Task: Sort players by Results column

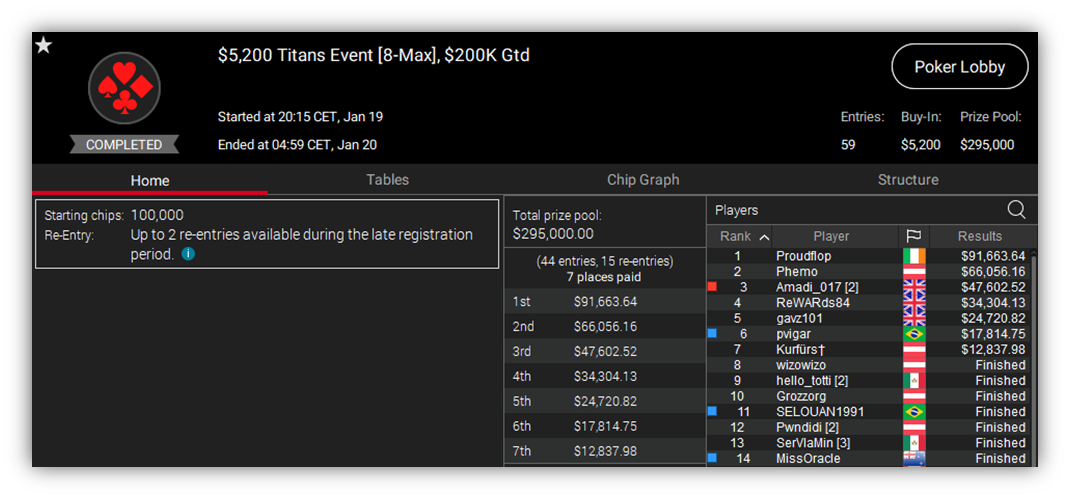Action: (979, 236)
